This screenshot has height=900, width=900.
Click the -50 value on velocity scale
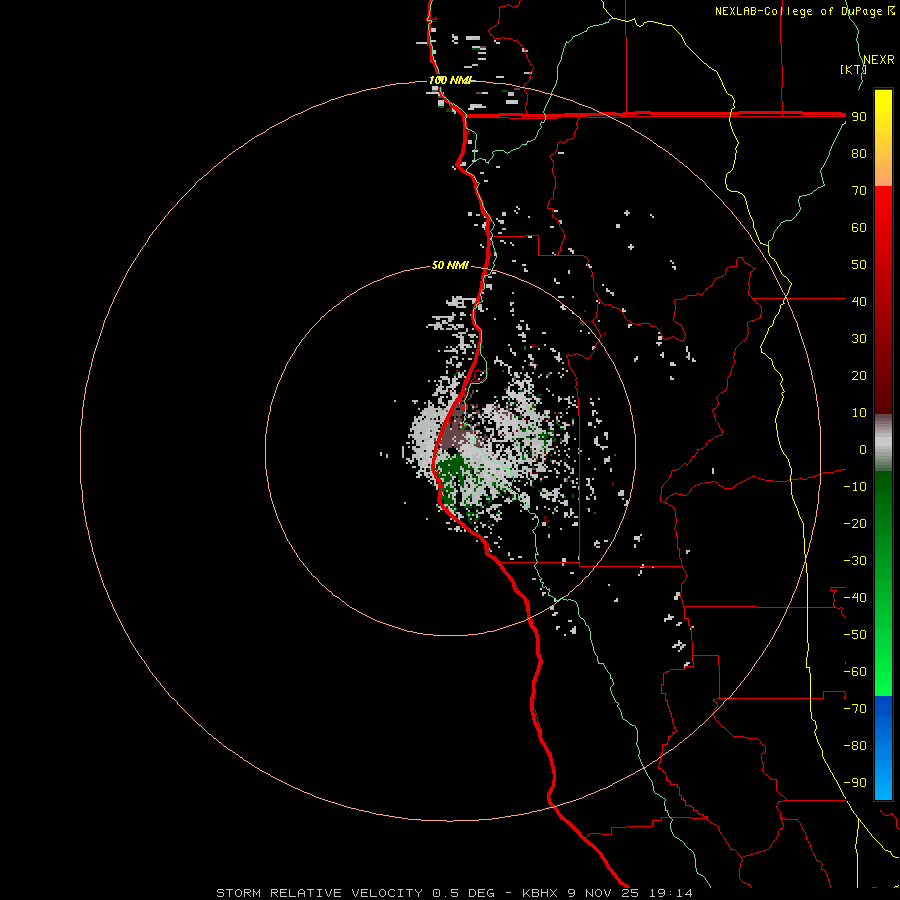coord(855,635)
